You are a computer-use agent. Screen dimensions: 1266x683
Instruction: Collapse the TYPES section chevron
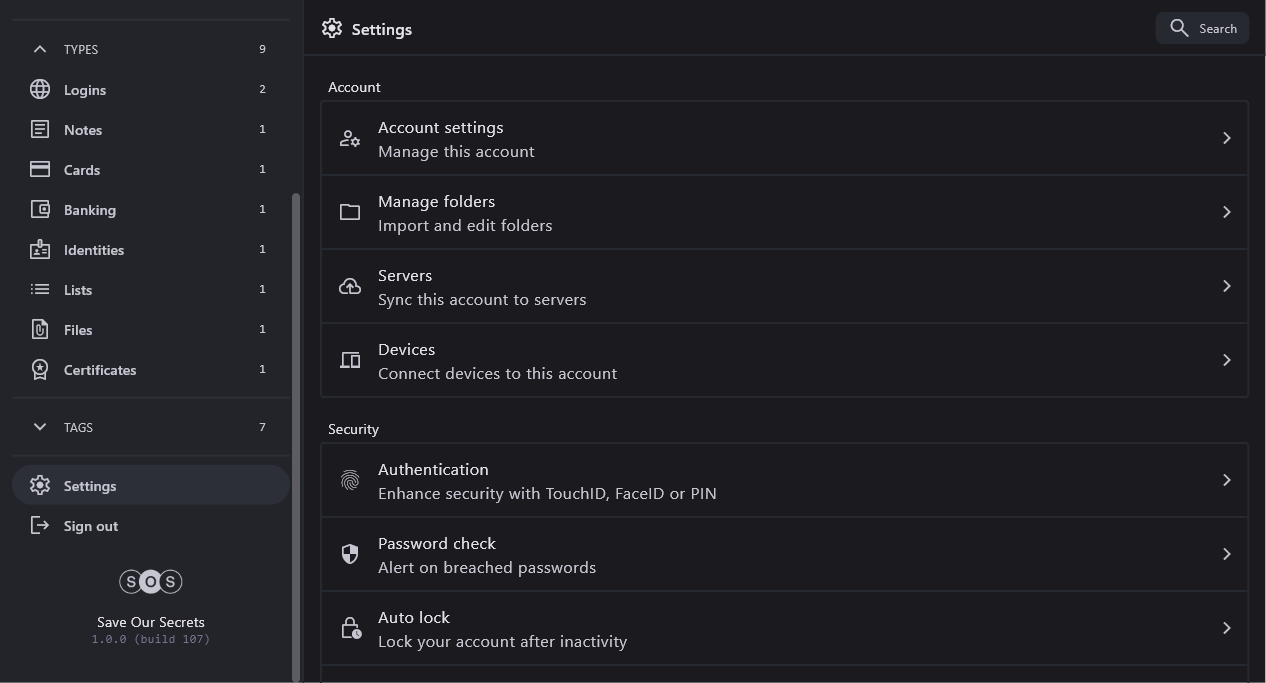pyautogui.click(x=40, y=49)
